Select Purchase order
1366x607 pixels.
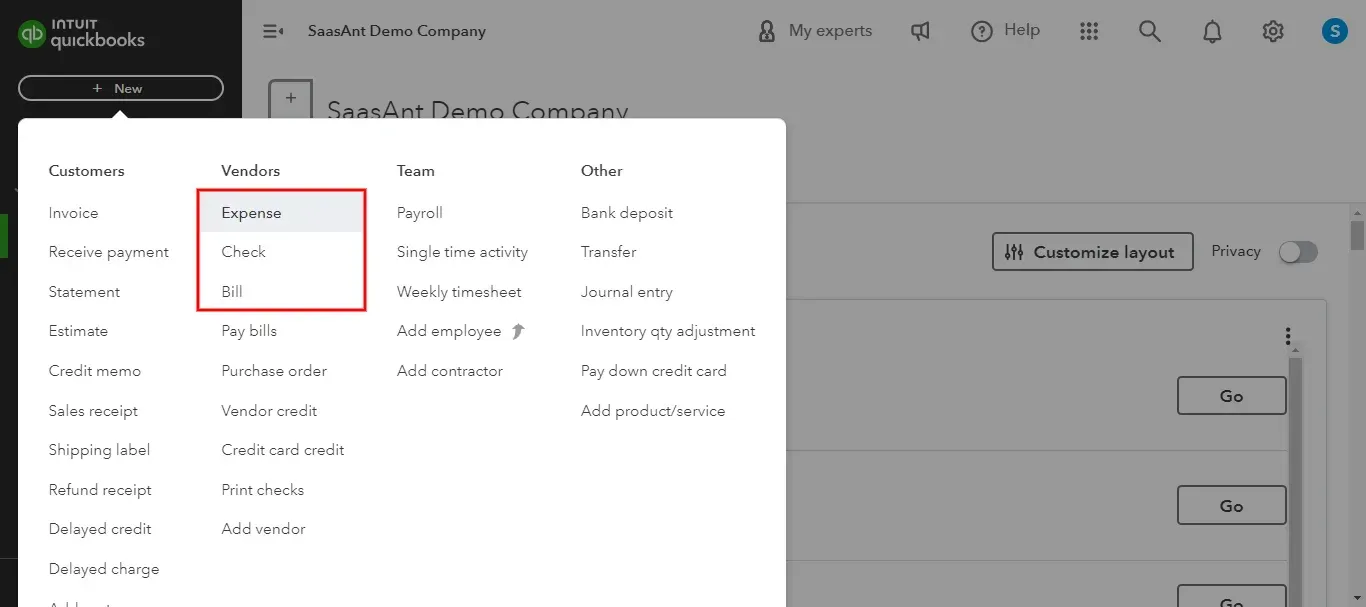[274, 371]
